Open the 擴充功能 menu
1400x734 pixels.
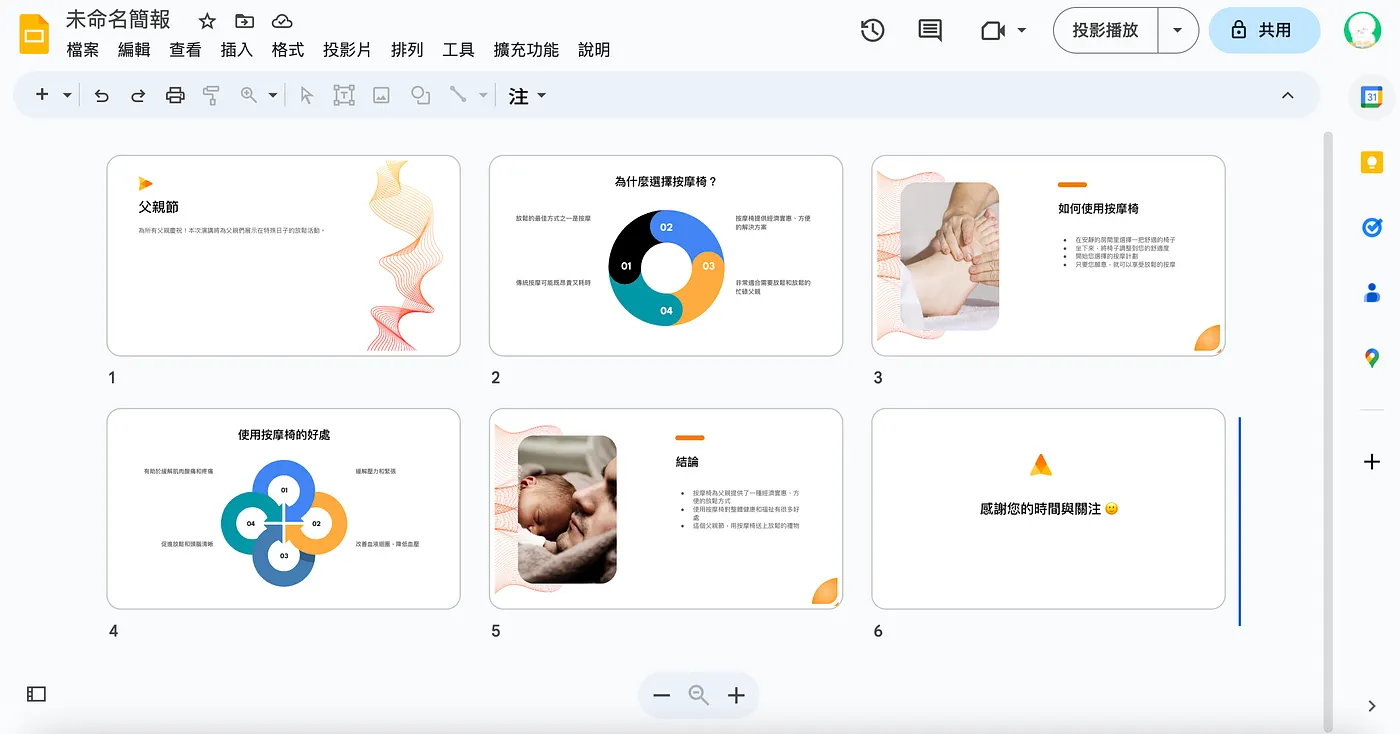click(526, 50)
